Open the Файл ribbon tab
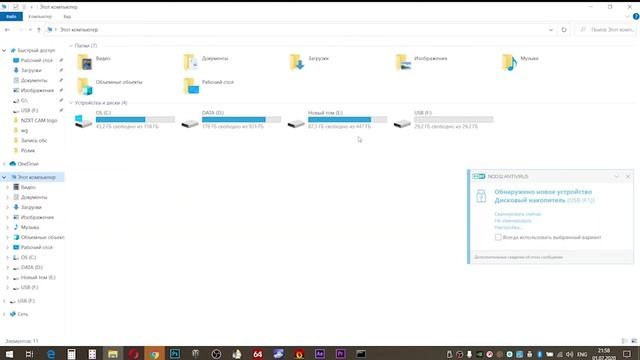 pos(11,16)
